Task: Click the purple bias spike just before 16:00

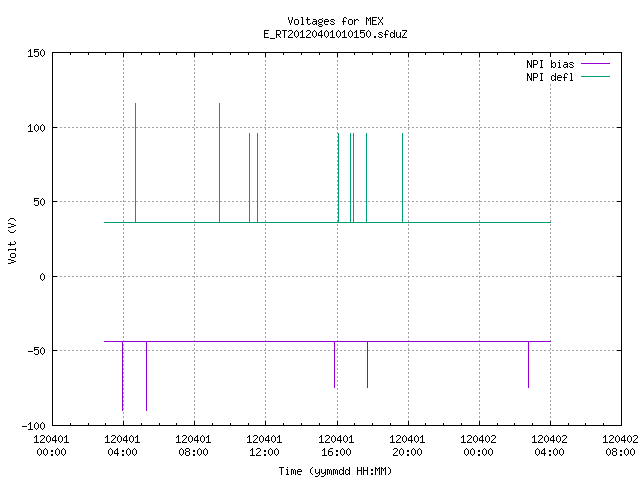Action: pyautogui.click(x=334, y=364)
